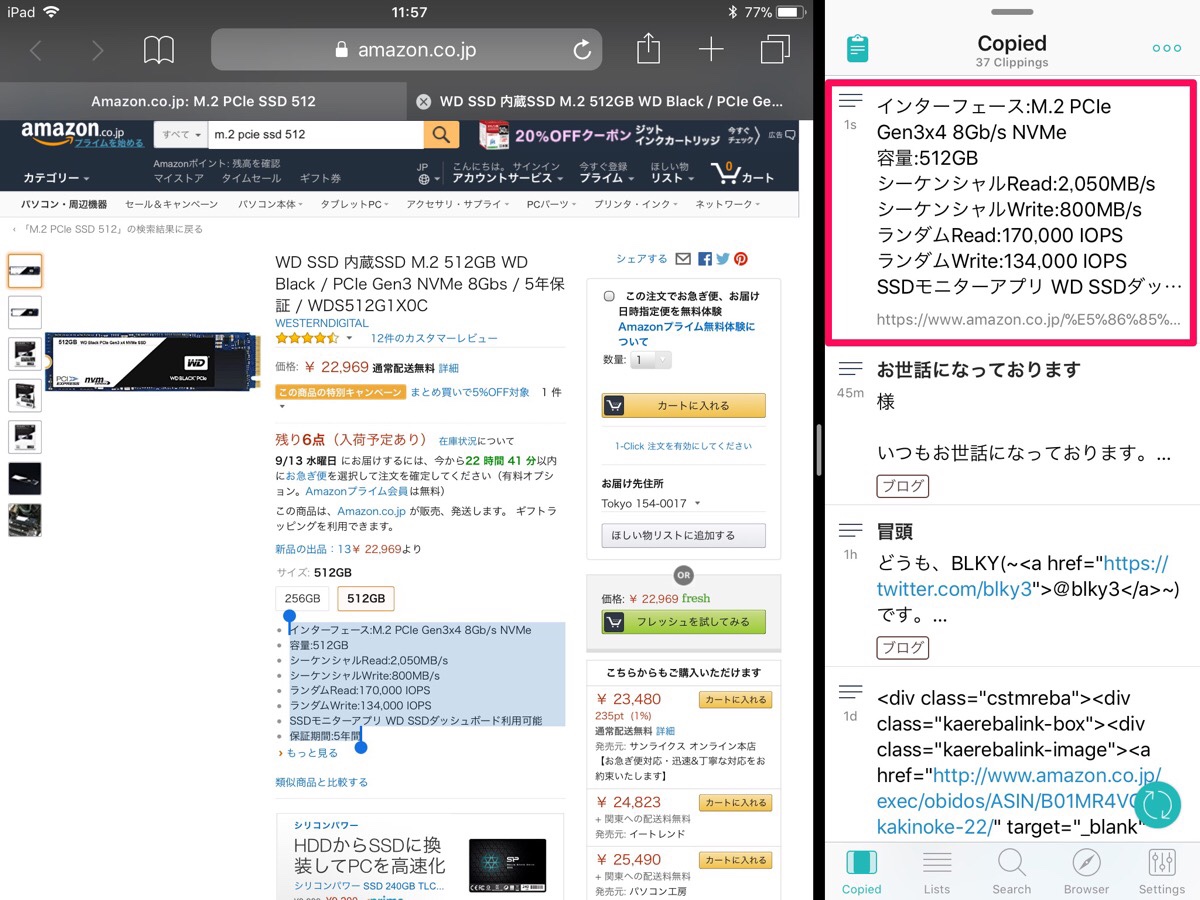Viewport: 1200px width, 900px height.
Task: Click the main SSD product image
Action: coord(152,361)
